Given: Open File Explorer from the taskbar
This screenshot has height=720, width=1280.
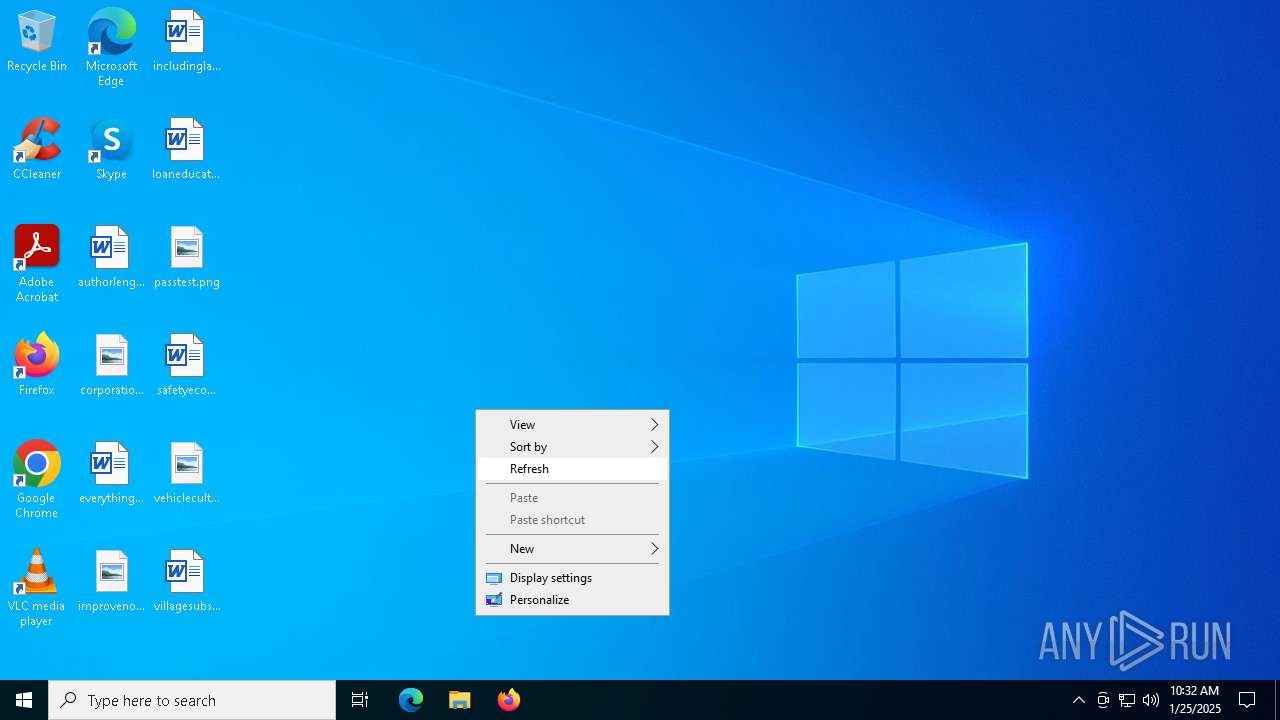Looking at the screenshot, I should (x=460, y=700).
